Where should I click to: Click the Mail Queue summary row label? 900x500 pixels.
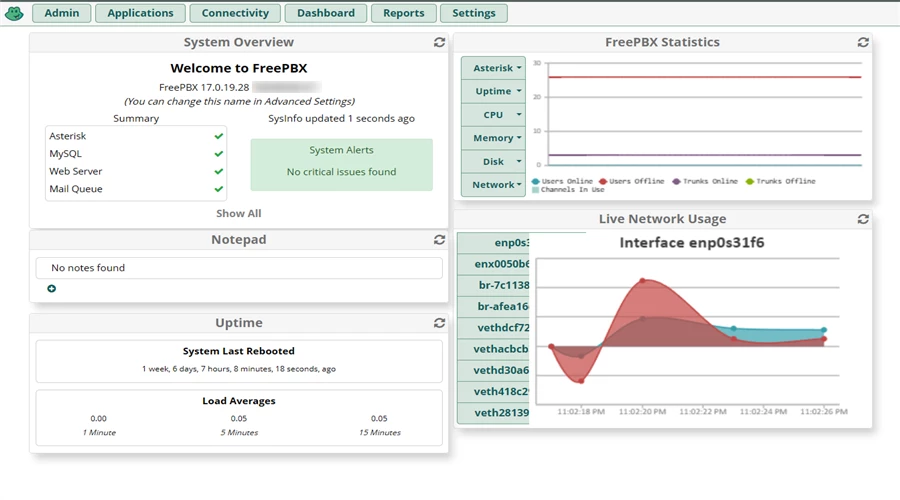[76, 189]
